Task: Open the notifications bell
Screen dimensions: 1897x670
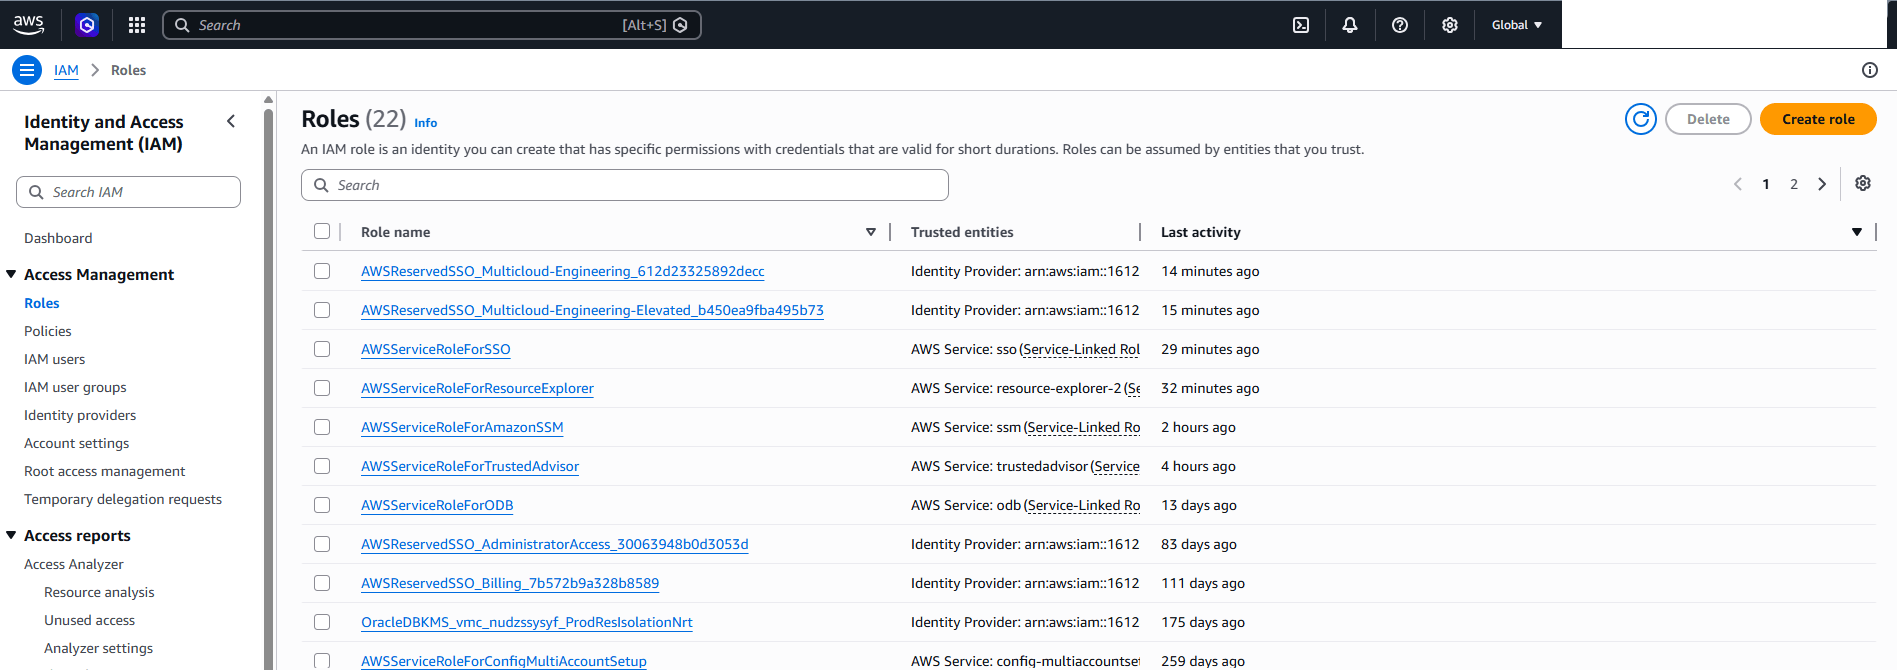Action: (x=1350, y=25)
